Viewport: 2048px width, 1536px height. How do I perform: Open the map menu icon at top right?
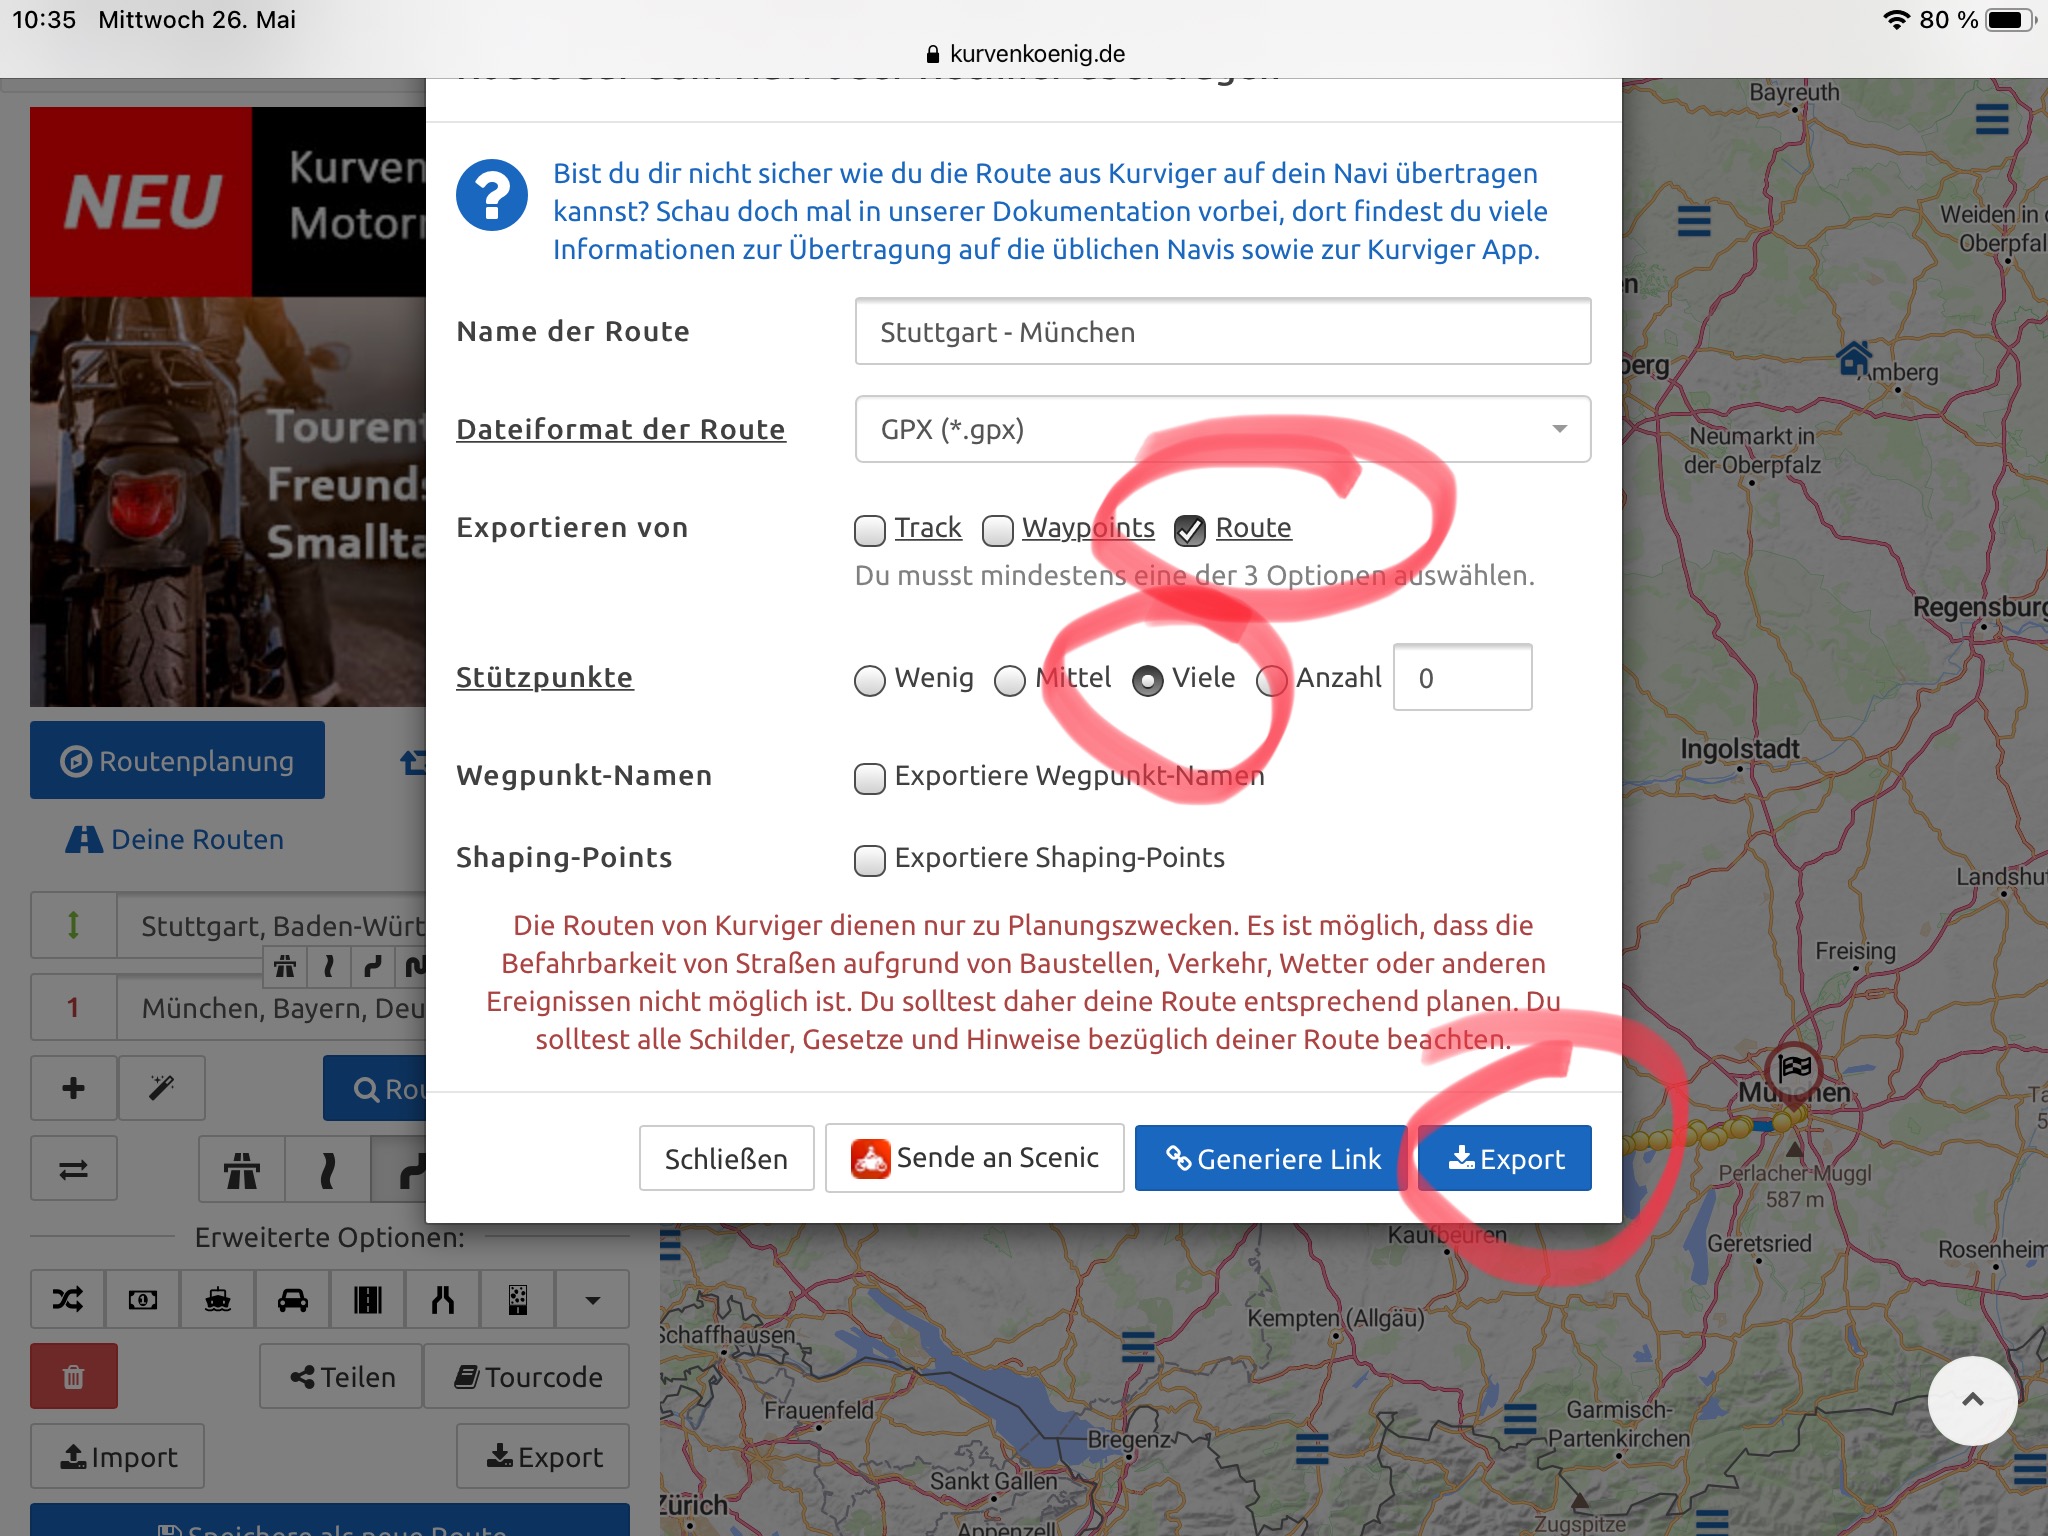[1991, 119]
